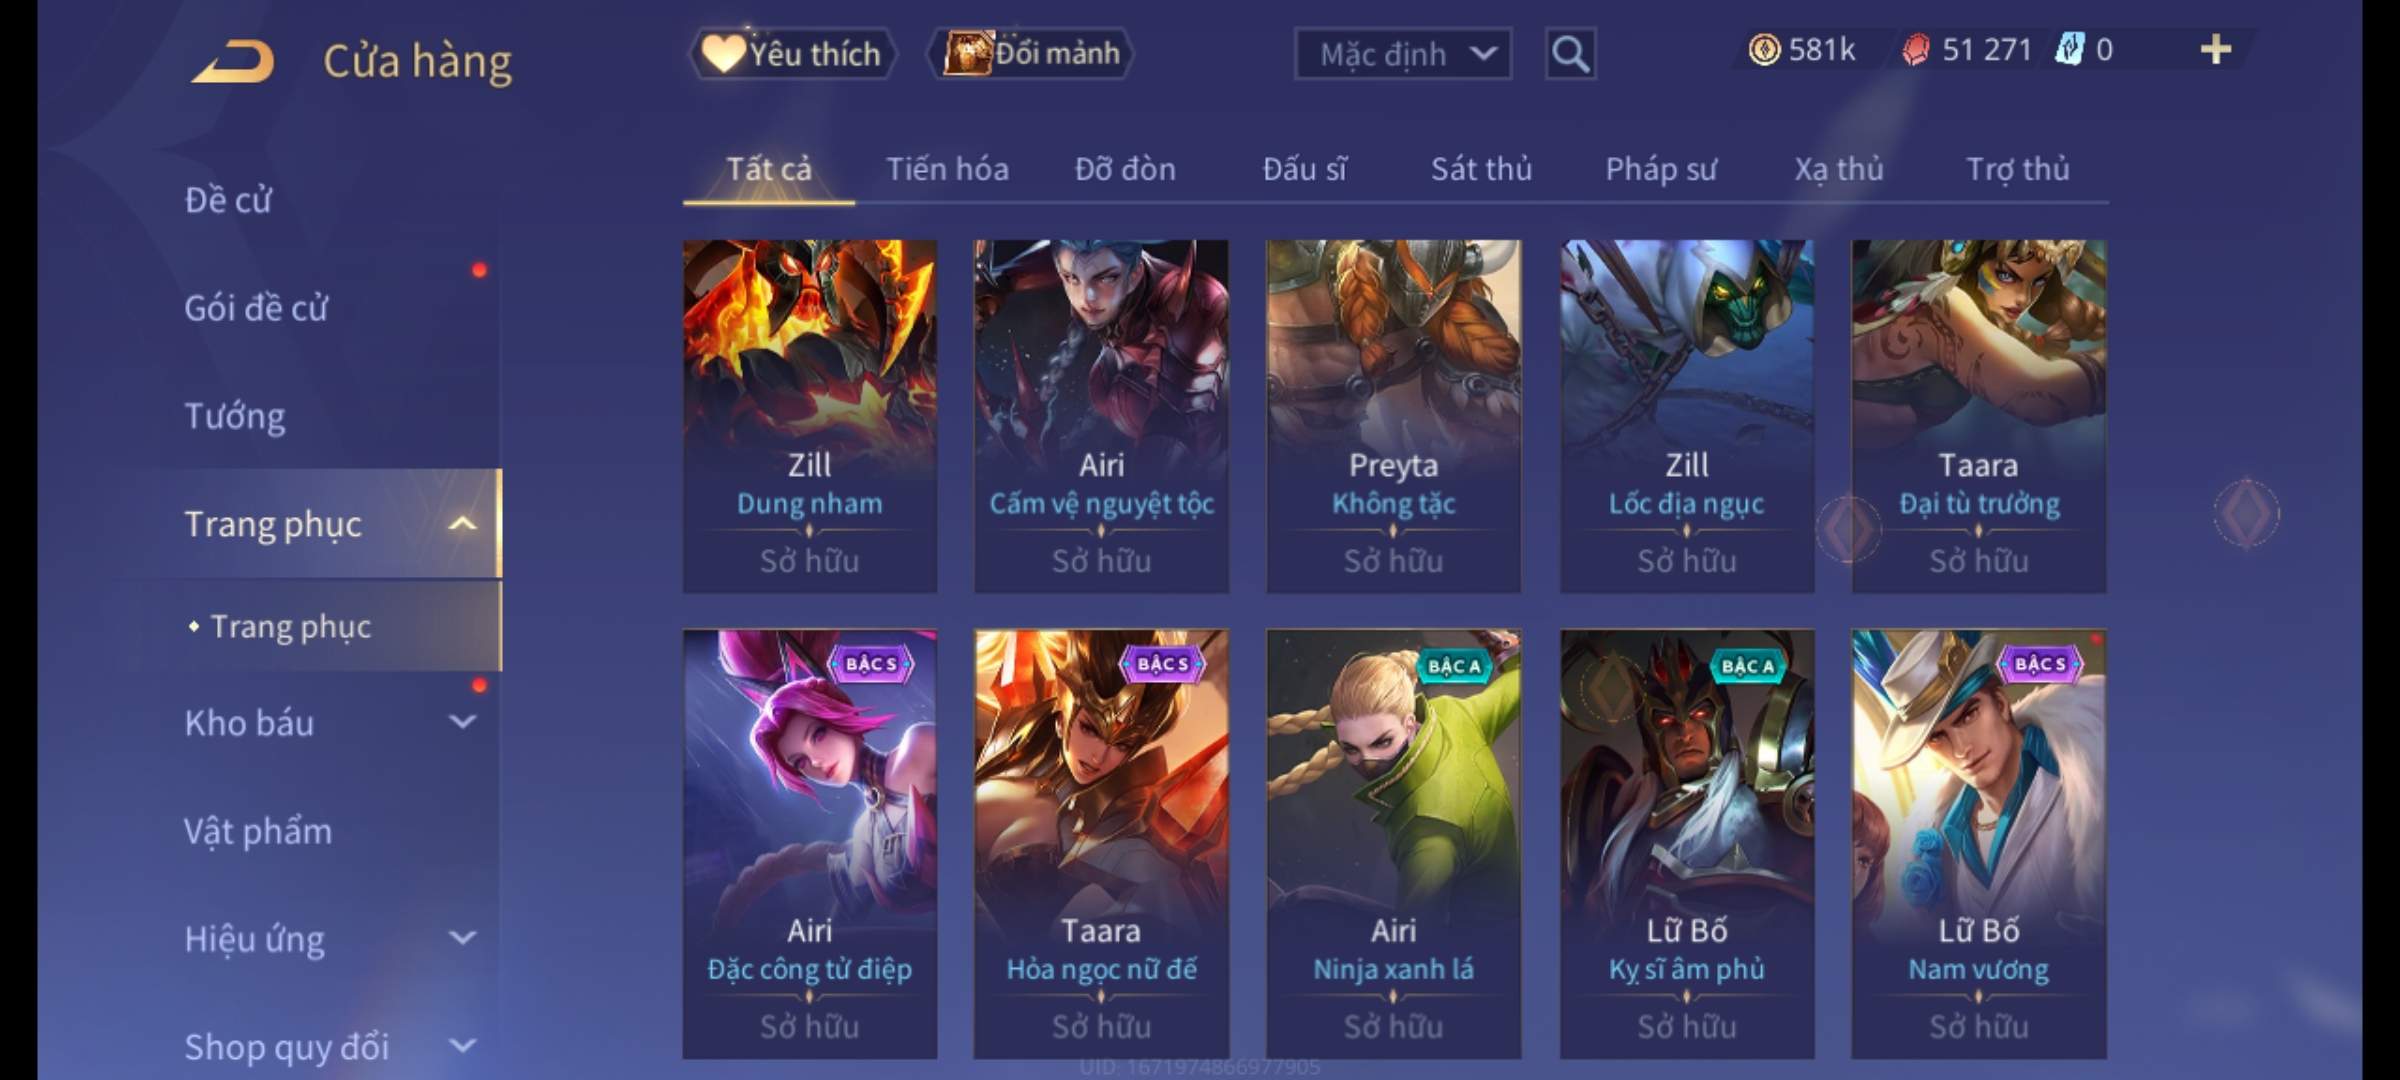Open favorites with the heart Yêu thích button
Viewport: 2400px width, 1080px height.
[x=792, y=53]
